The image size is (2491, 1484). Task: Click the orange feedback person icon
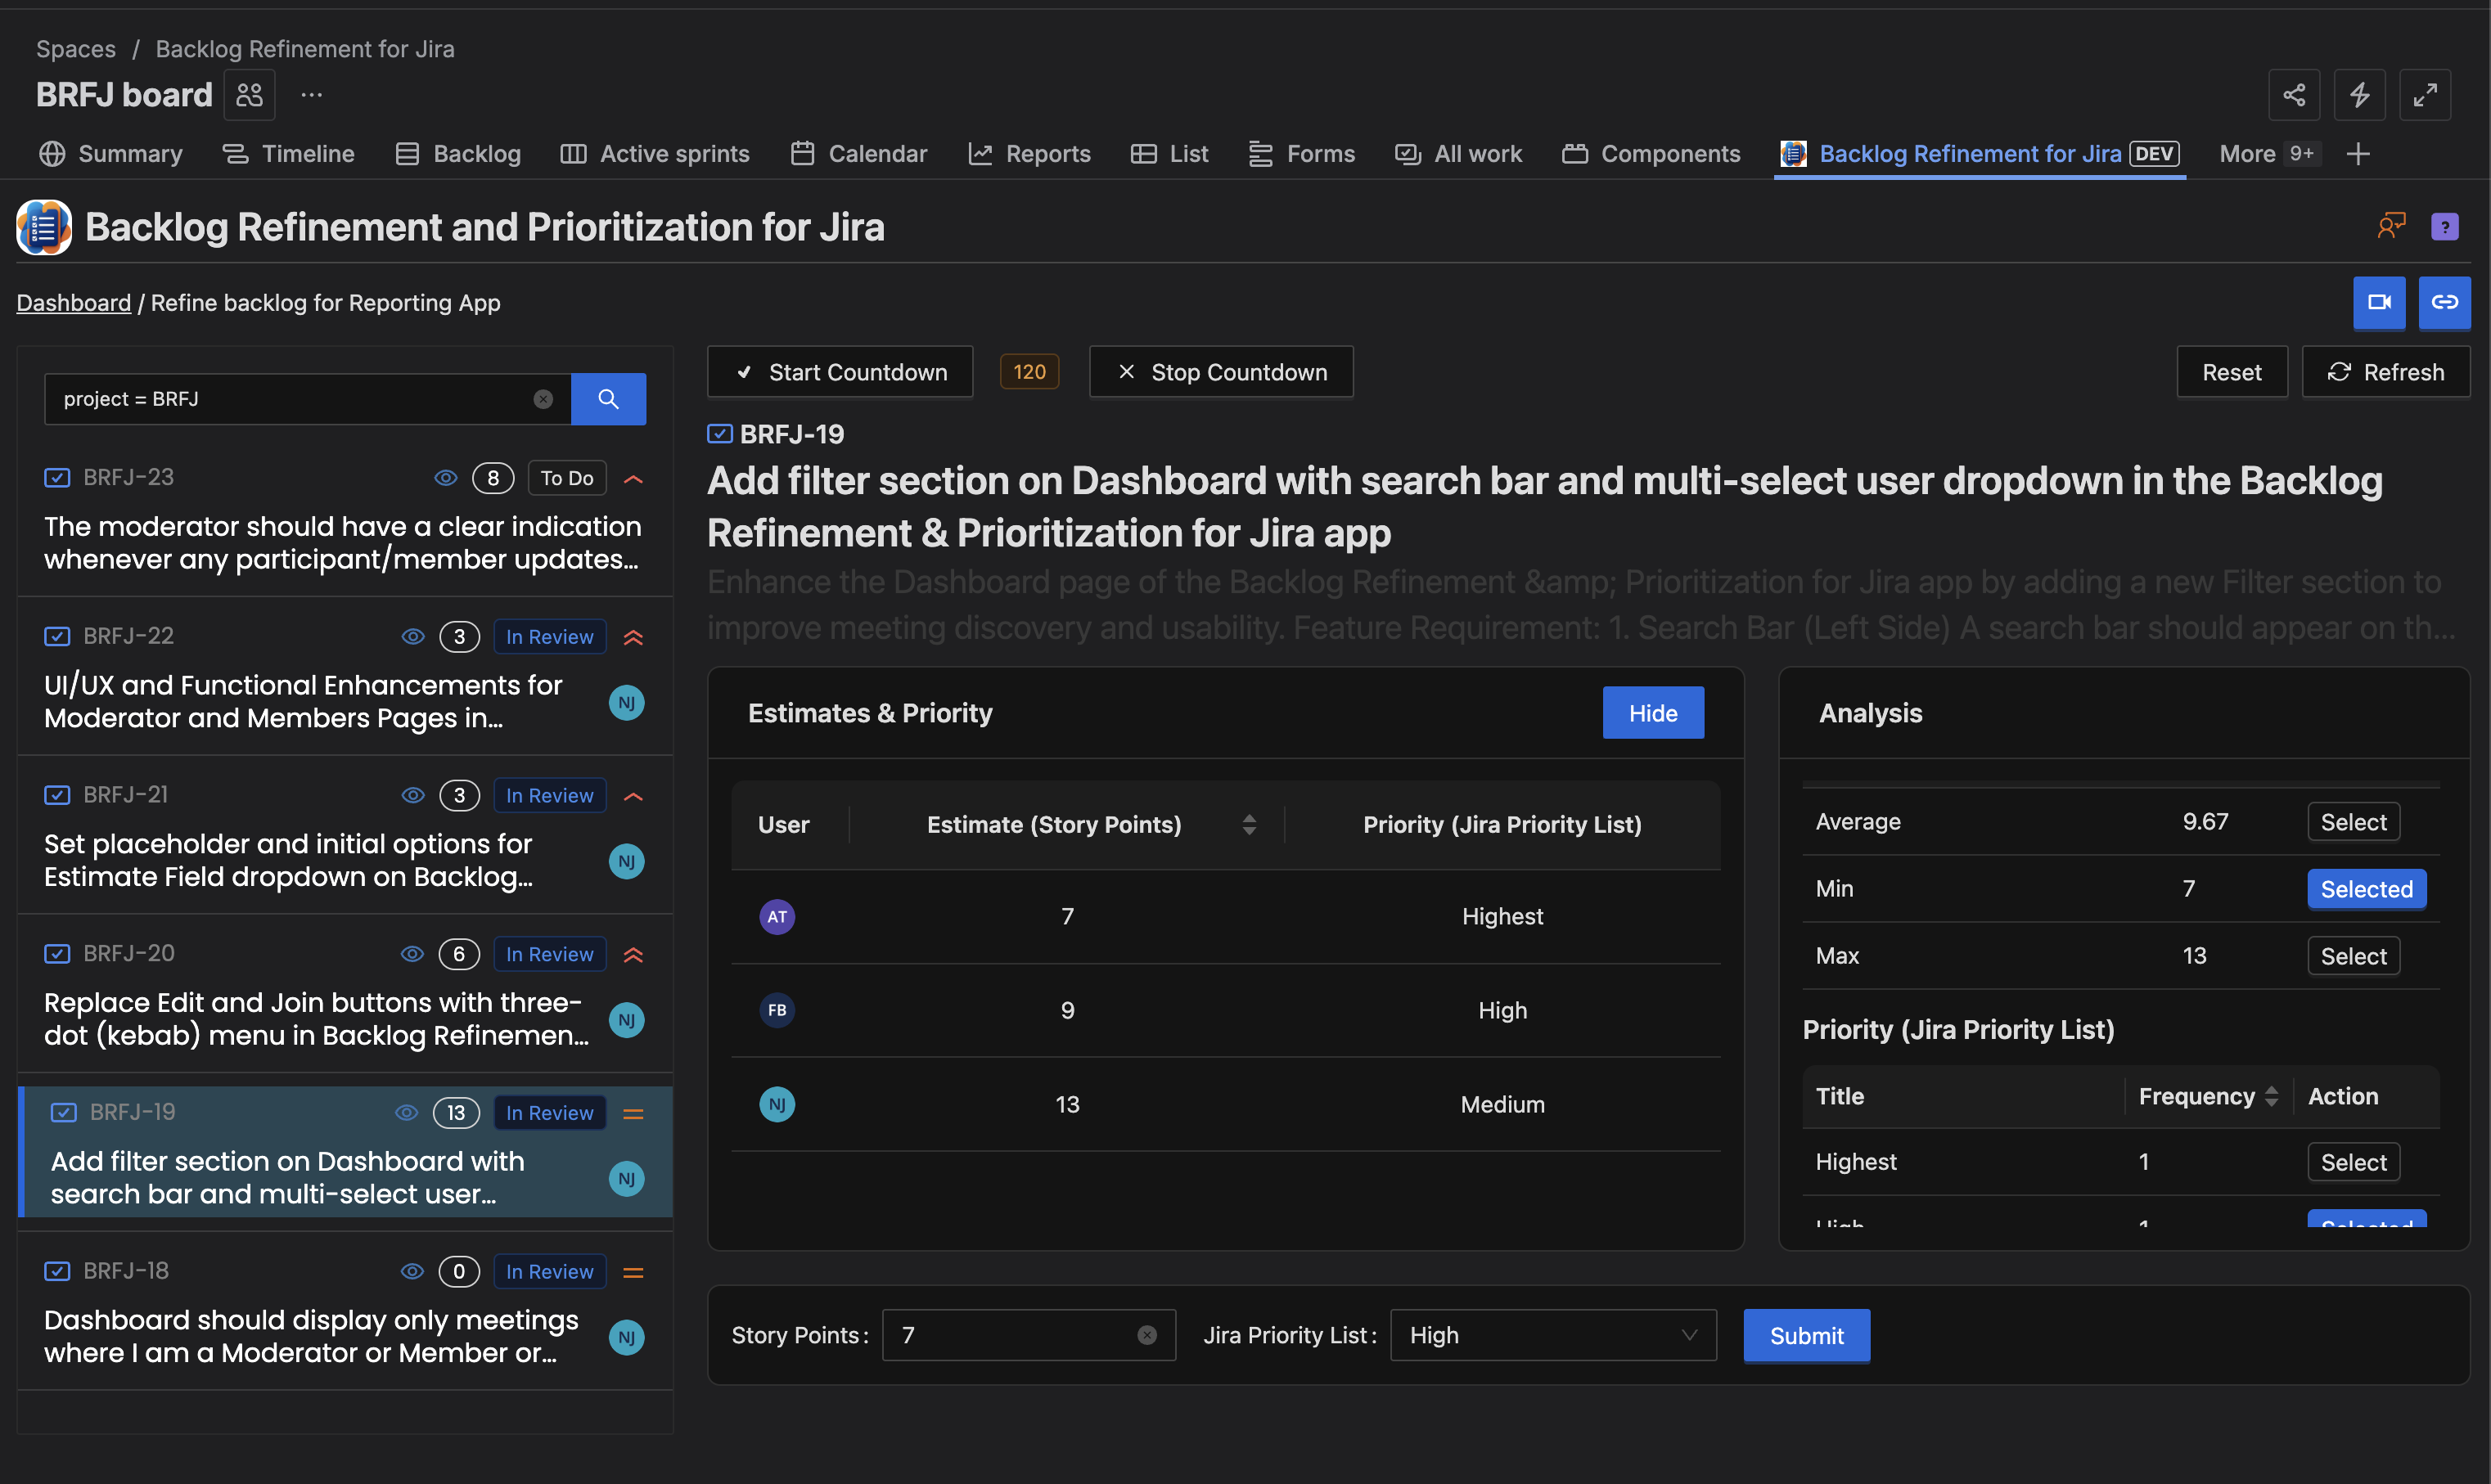pyautogui.click(x=2391, y=226)
